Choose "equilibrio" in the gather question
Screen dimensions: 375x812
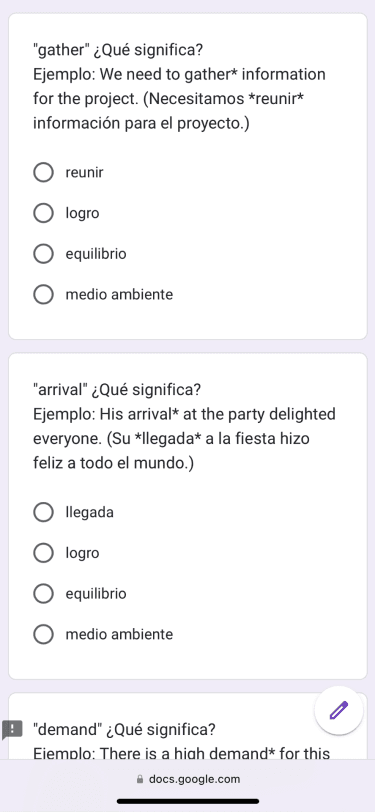[x=44, y=254]
